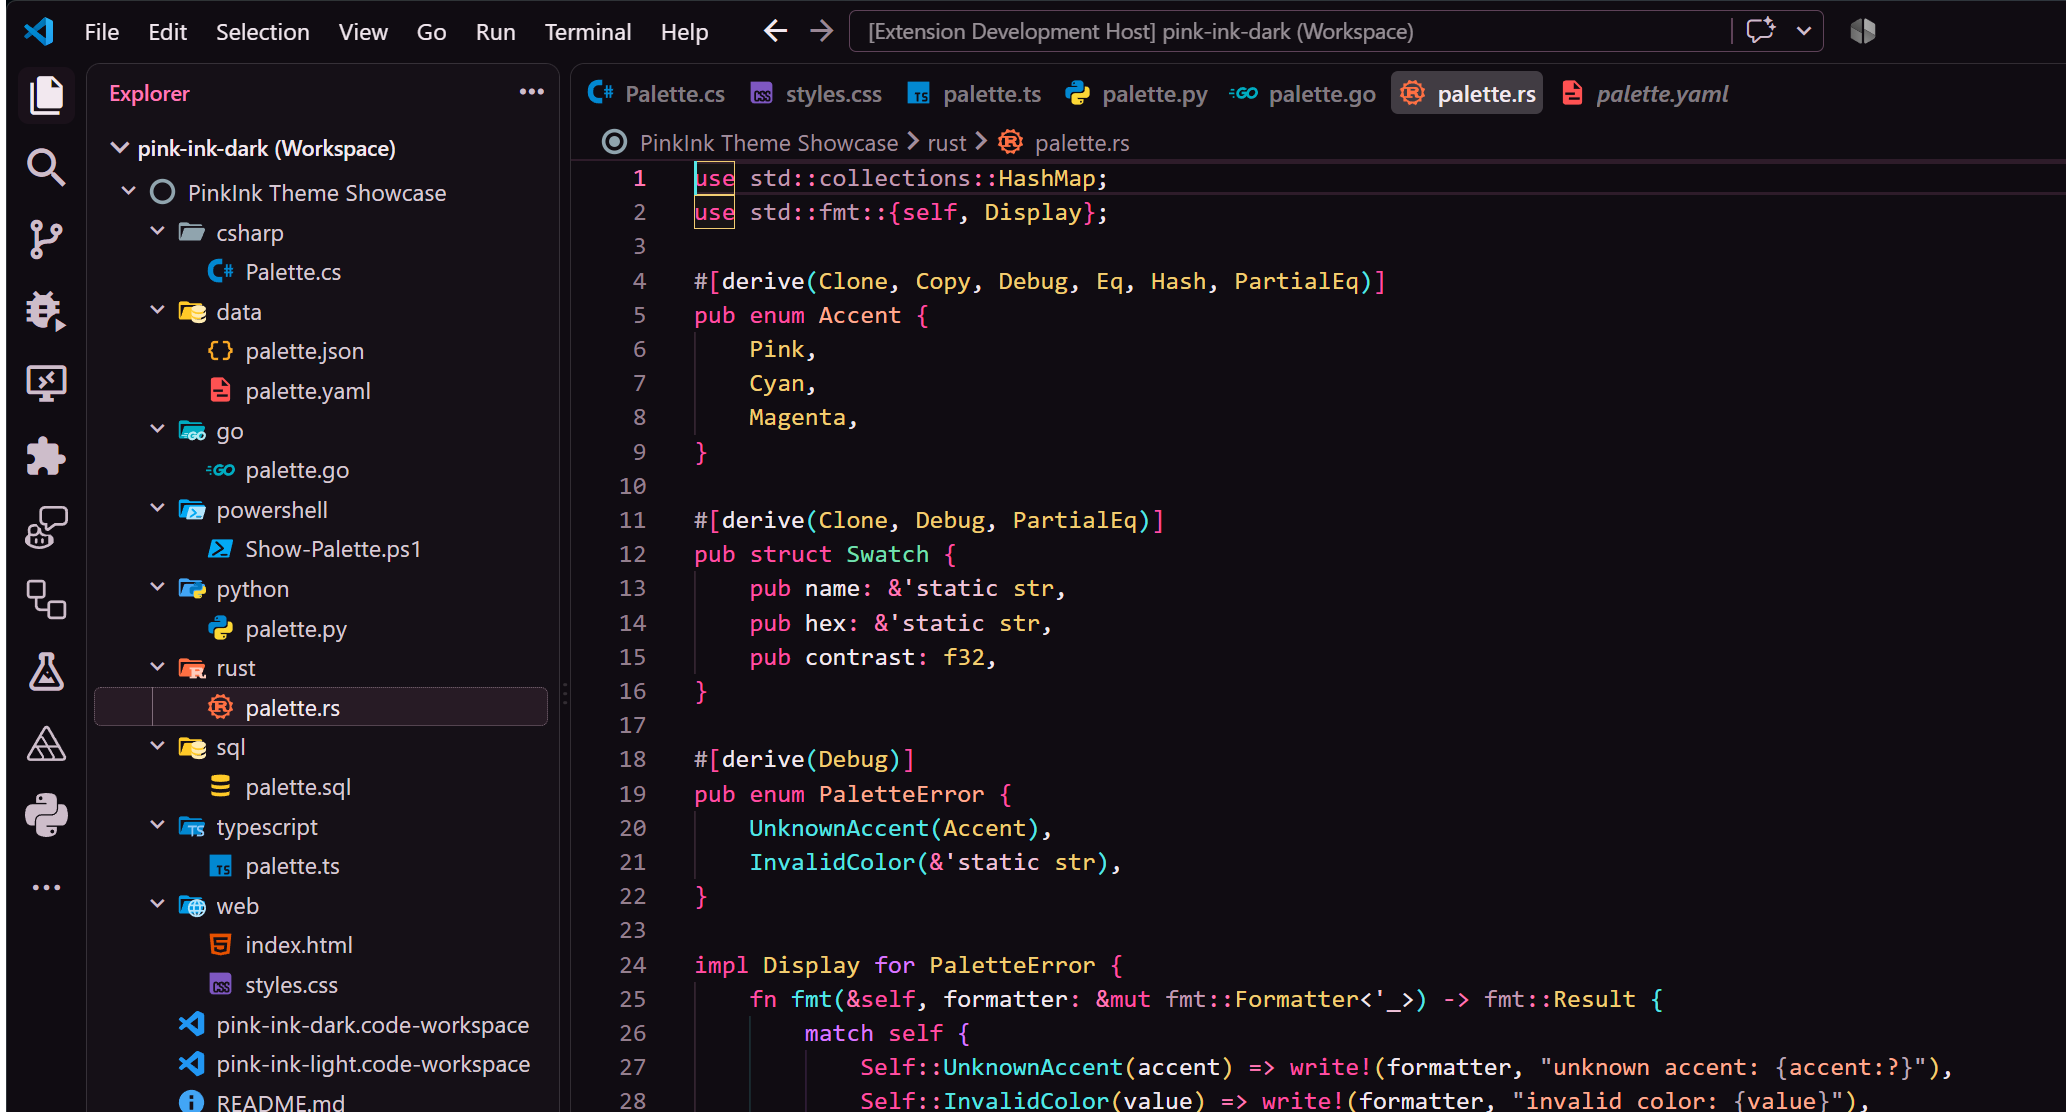
Task: Switch to the palette.go tab
Action: (1303, 93)
